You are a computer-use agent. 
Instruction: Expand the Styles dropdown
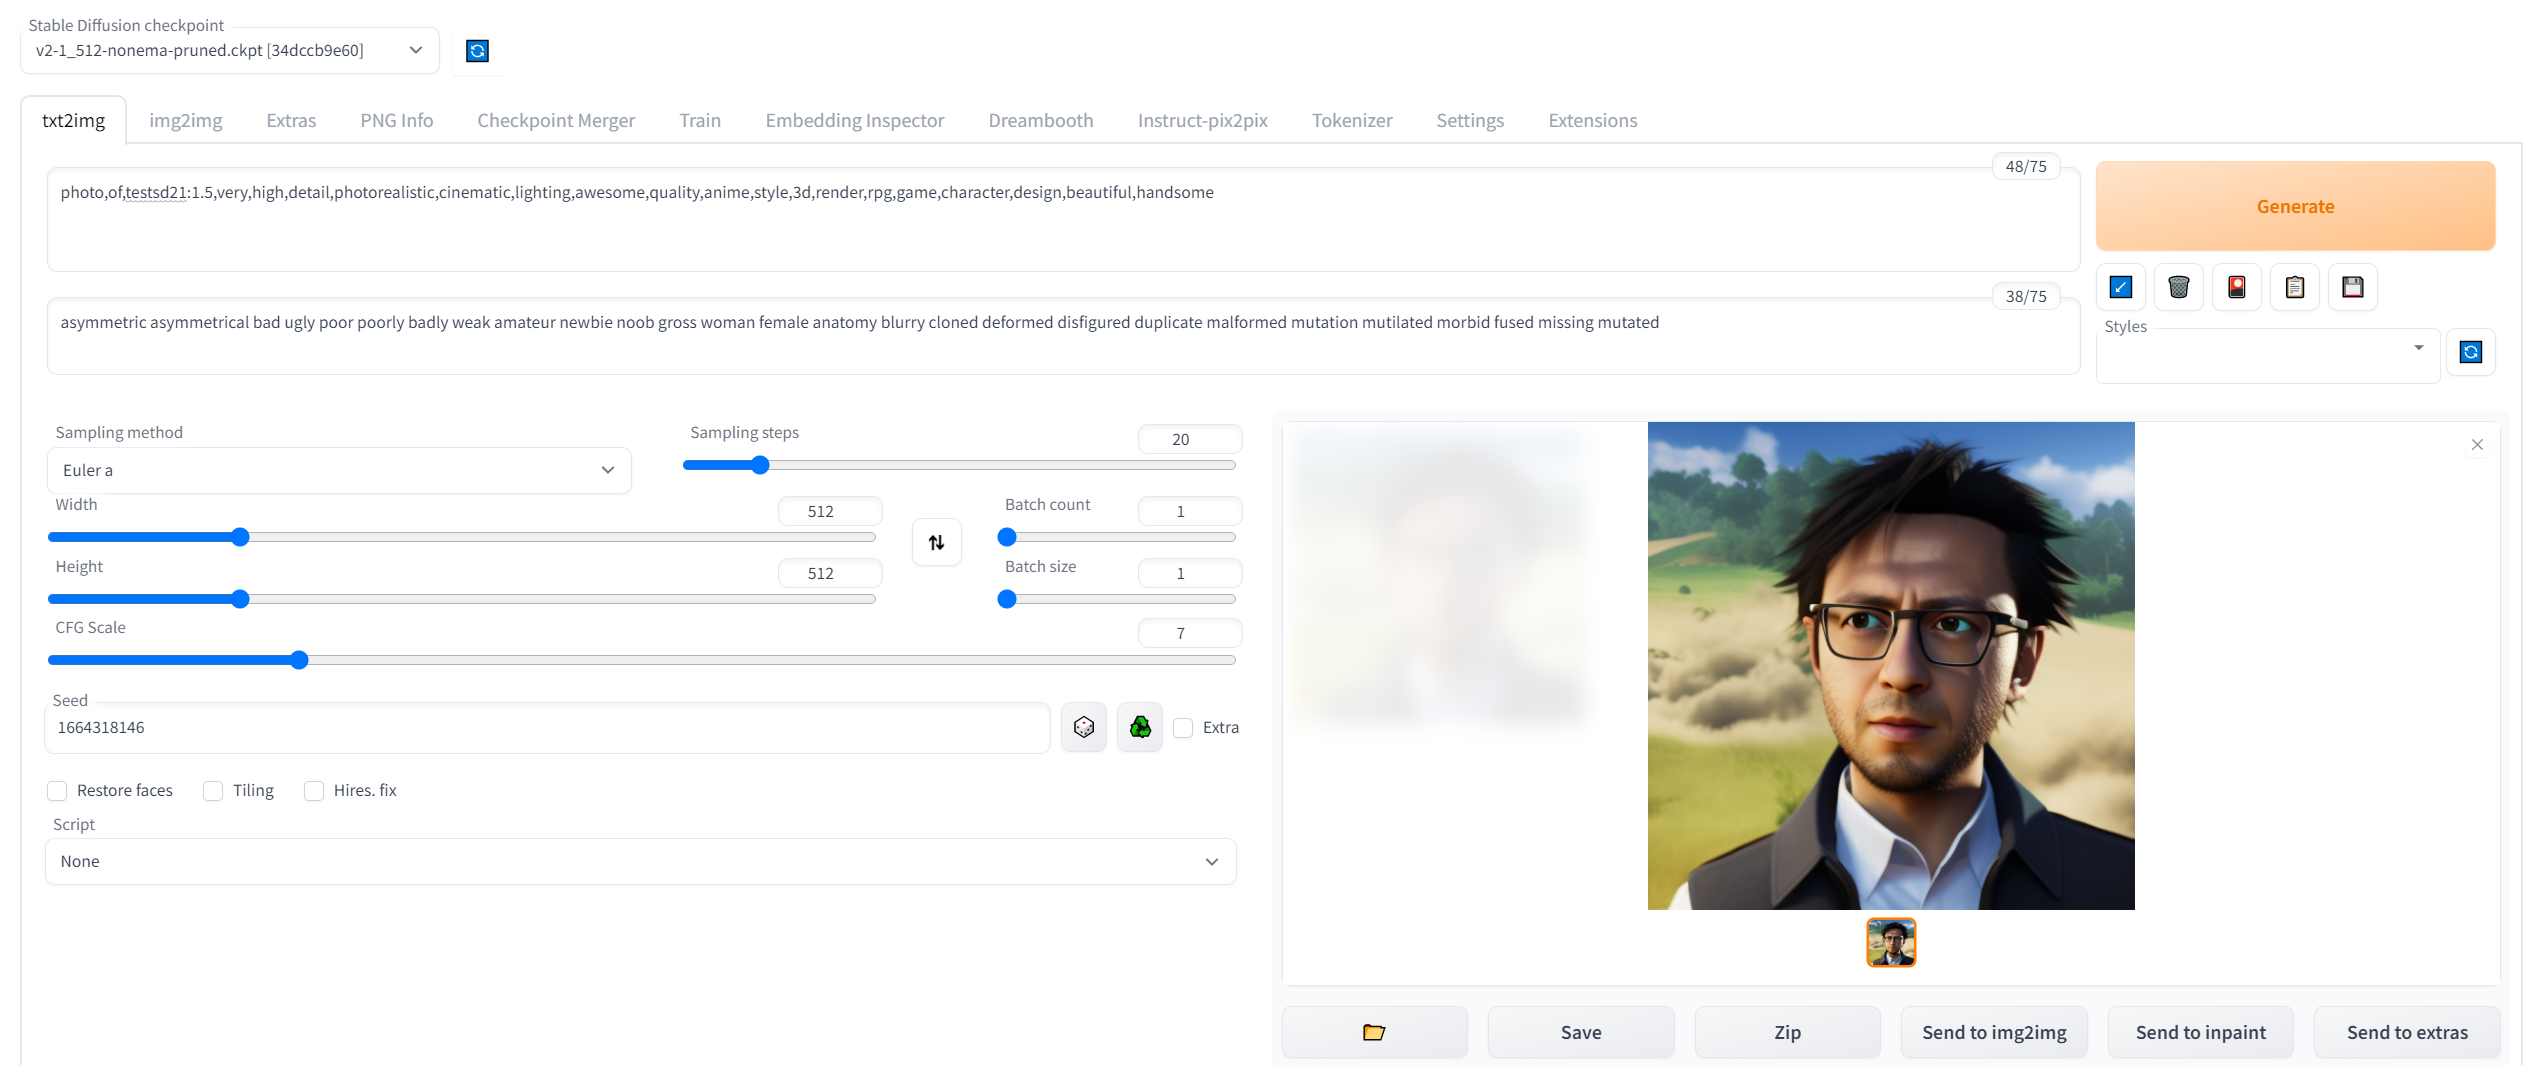coord(2267,357)
